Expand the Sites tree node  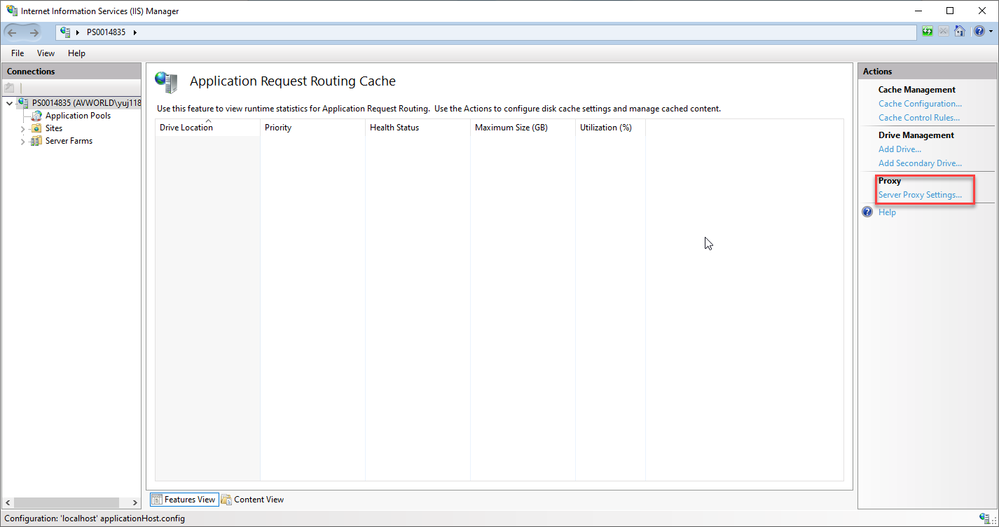[x=23, y=129]
